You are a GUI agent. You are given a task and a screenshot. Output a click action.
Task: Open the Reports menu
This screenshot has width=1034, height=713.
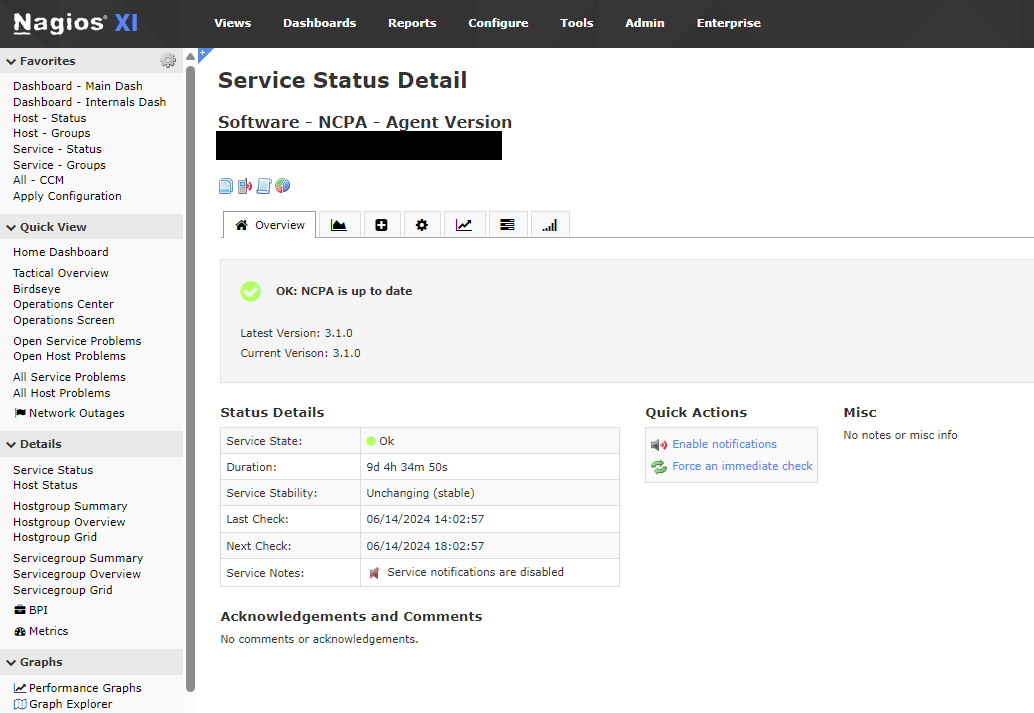412,23
